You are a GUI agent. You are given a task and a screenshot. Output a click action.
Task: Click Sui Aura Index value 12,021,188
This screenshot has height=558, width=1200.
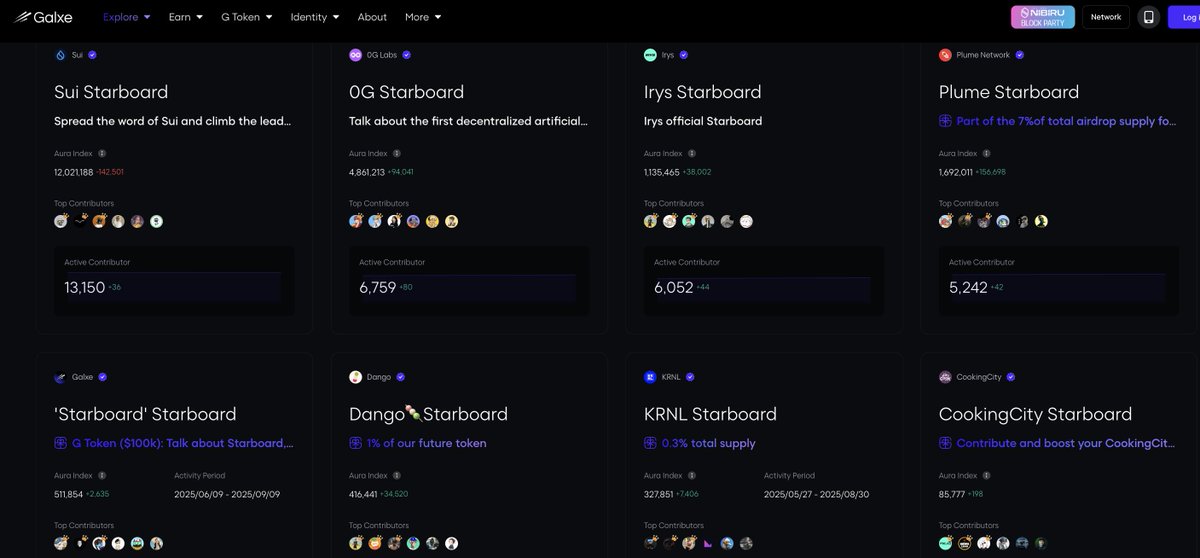pyautogui.click(x=74, y=172)
